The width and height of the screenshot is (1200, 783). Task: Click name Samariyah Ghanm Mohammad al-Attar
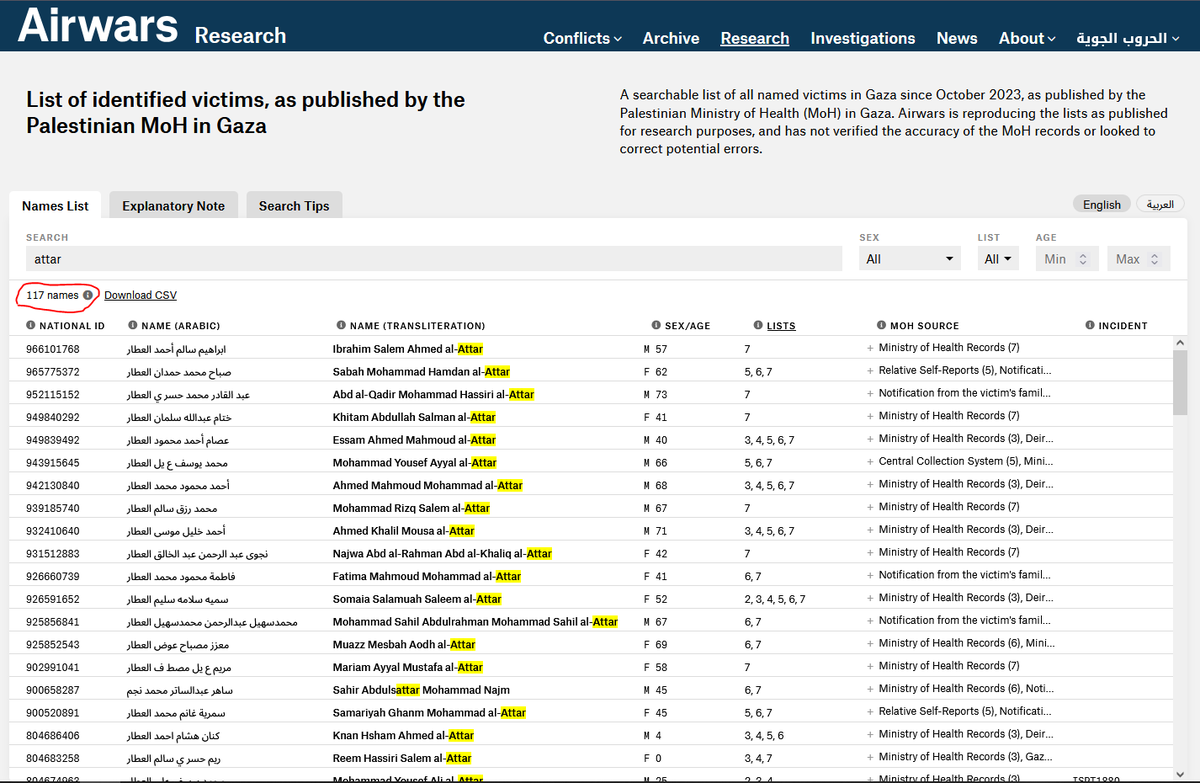[429, 712]
